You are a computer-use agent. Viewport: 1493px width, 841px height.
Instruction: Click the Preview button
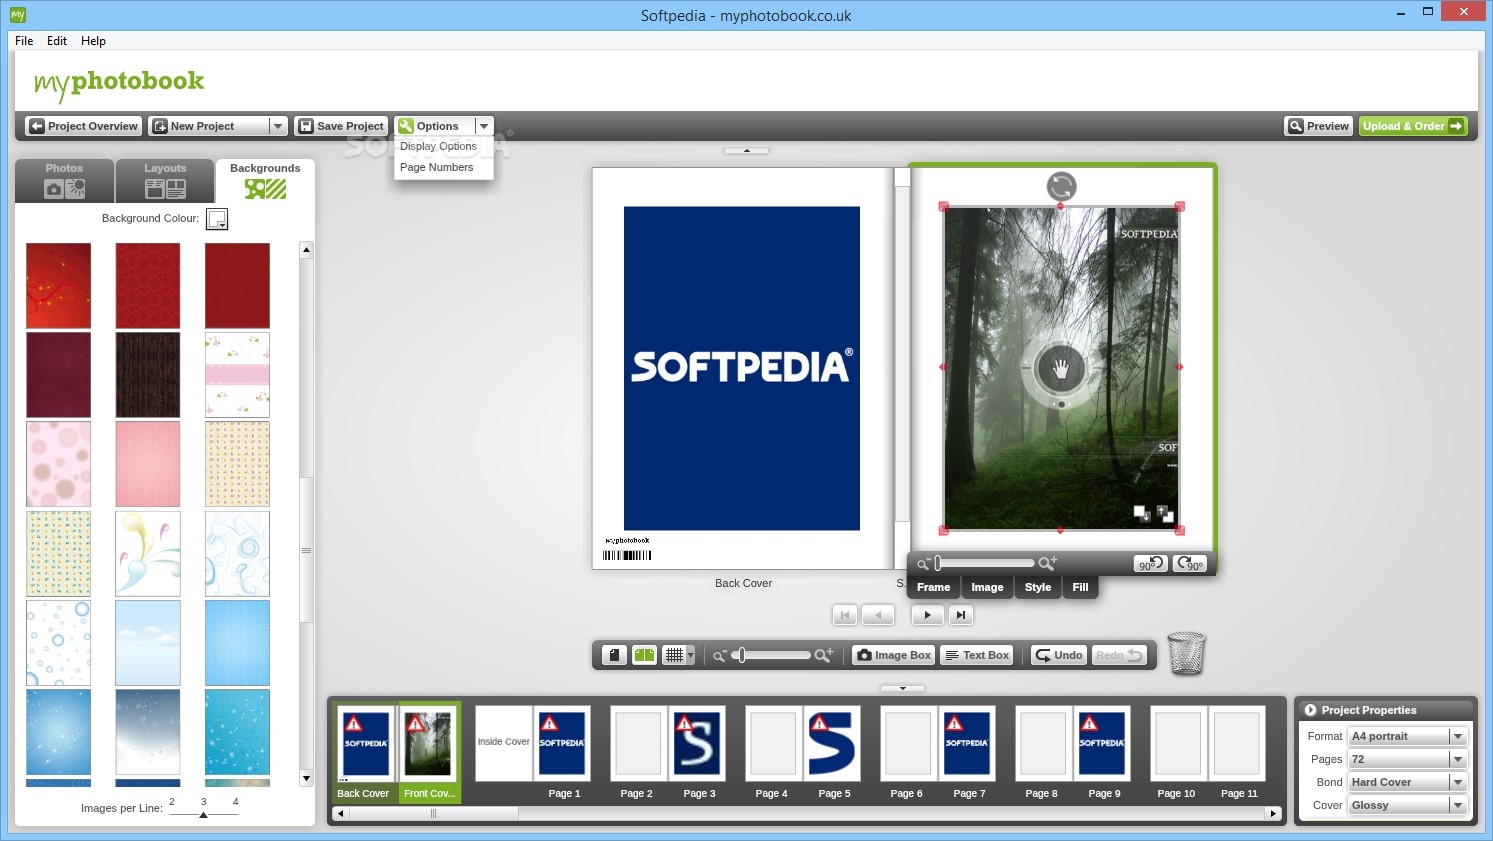[1318, 126]
